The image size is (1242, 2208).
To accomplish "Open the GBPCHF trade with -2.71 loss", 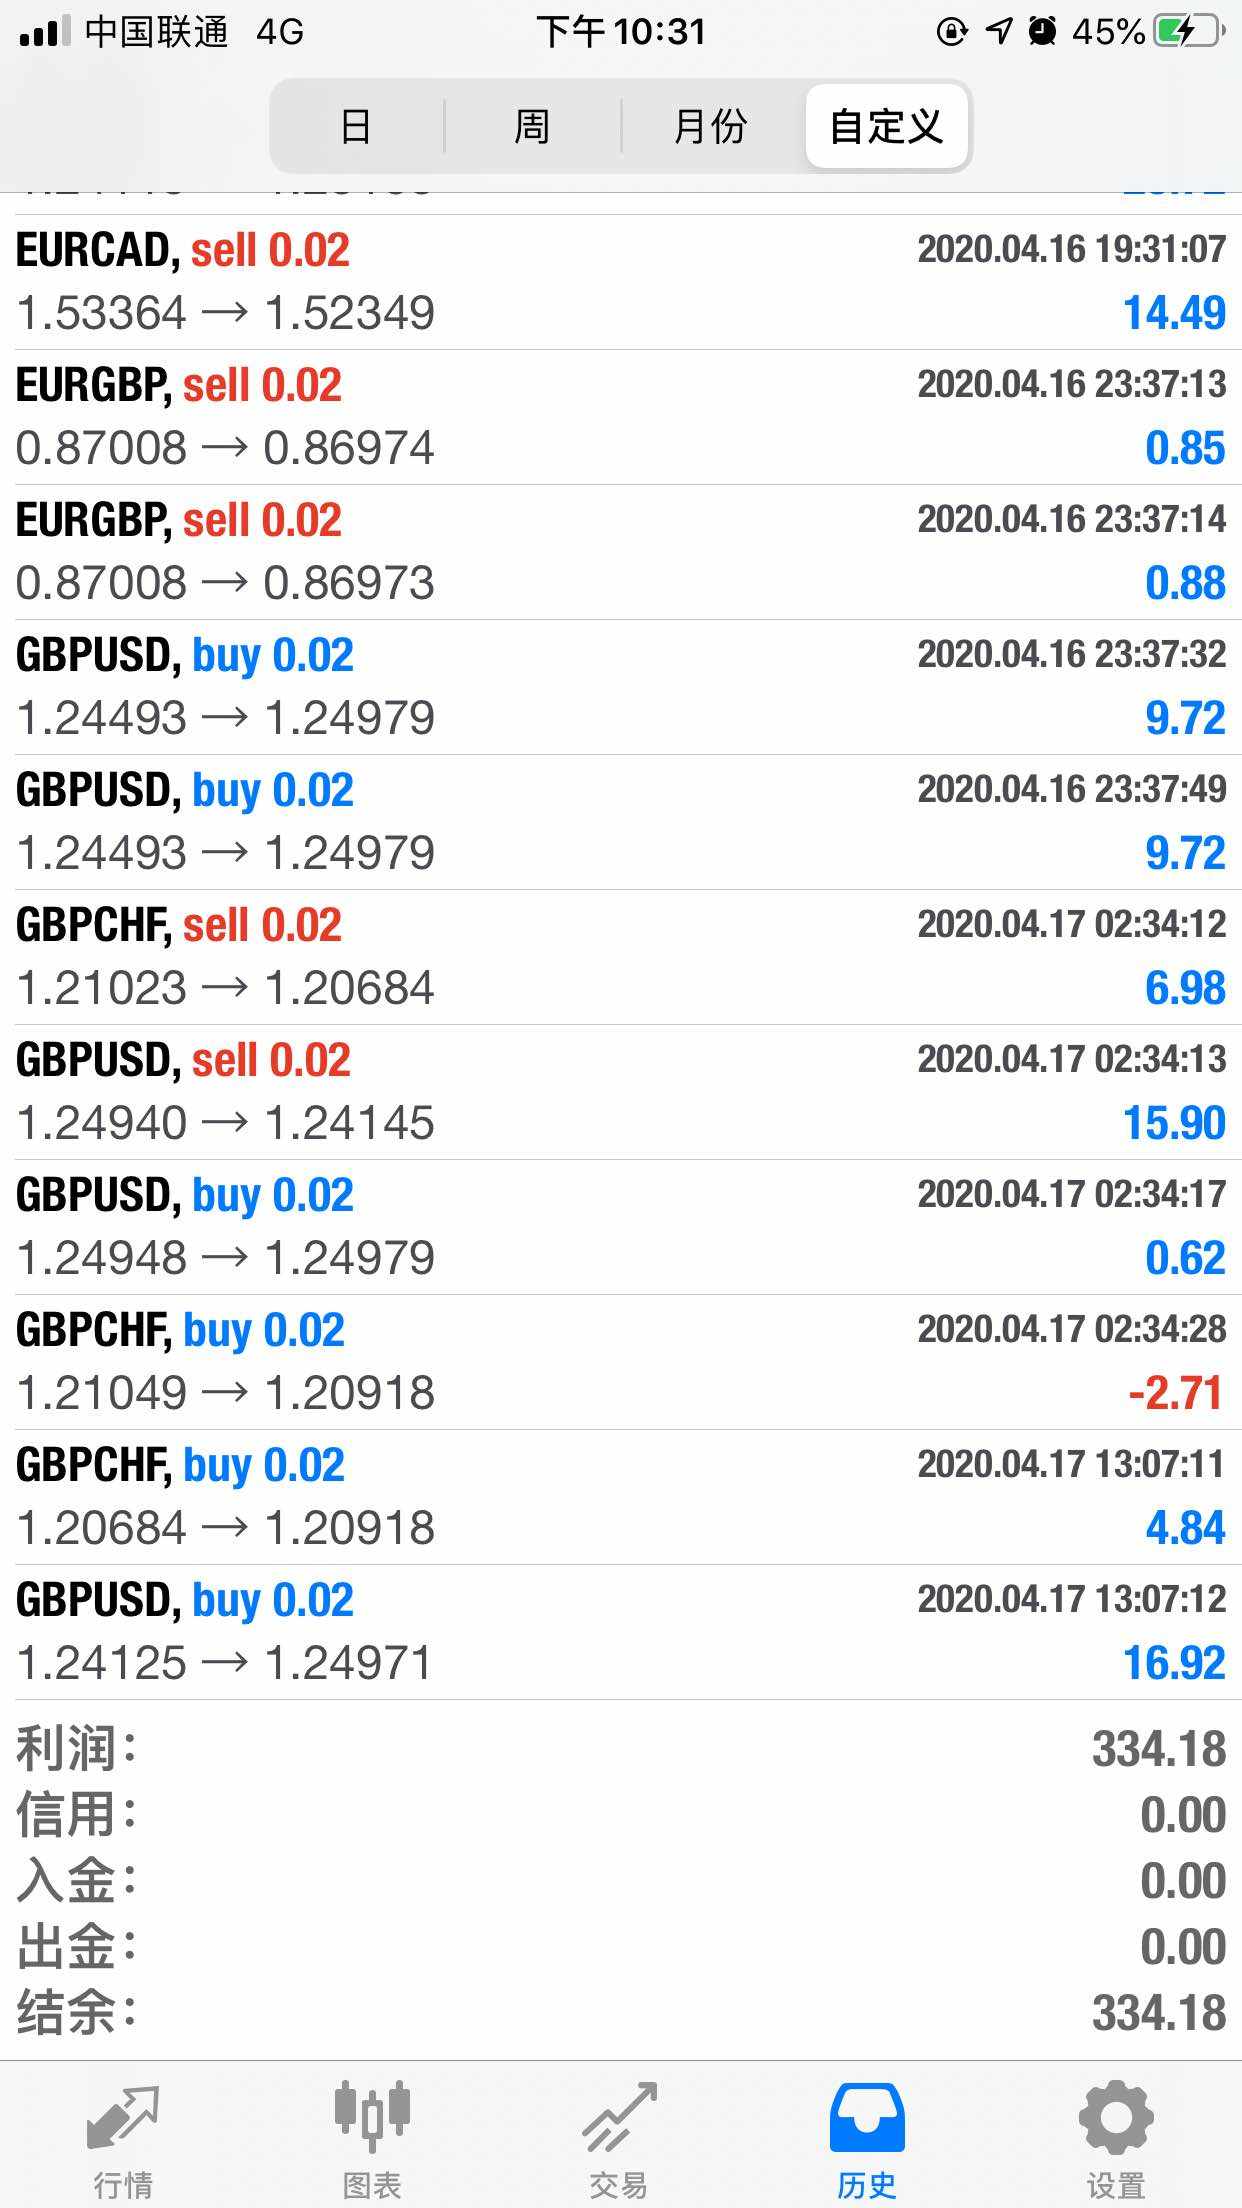I will coord(620,1362).
